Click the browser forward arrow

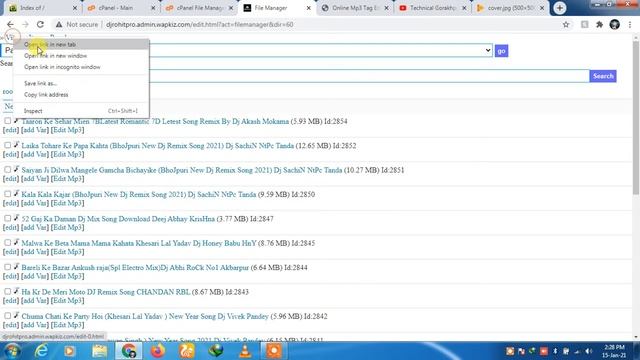(25, 24)
